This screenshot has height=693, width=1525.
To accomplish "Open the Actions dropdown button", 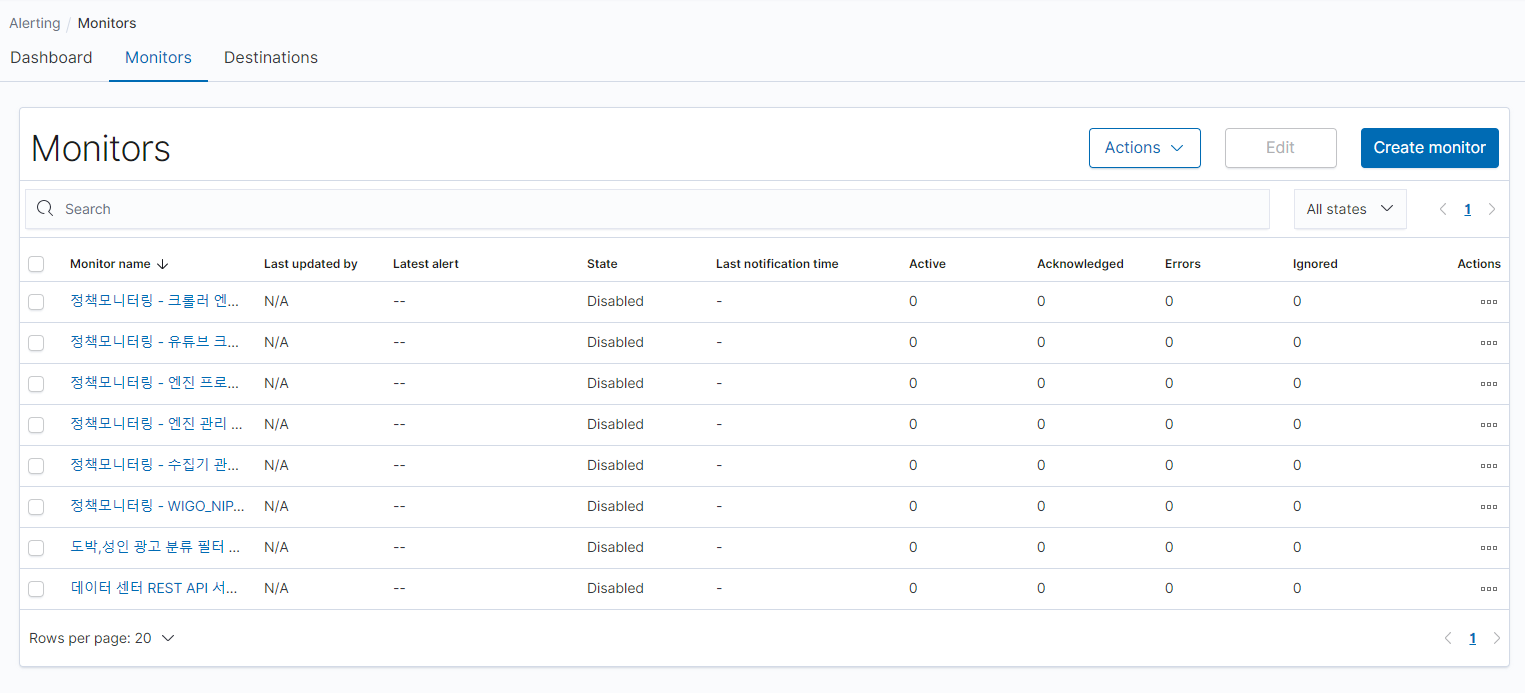I will click(x=1144, y=148).
